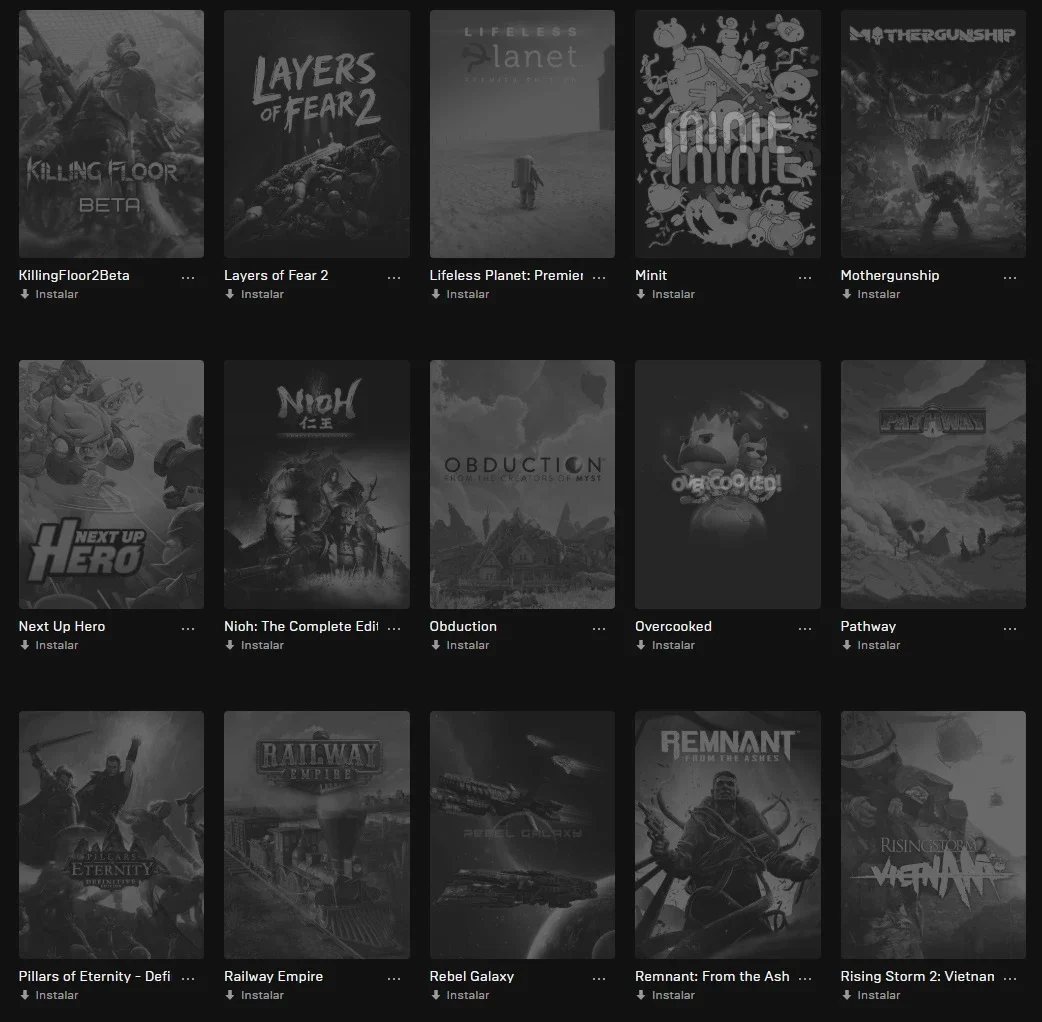Click Instalar under Pillars of Eternity
1042x1022 pixels.
(49, 995)
